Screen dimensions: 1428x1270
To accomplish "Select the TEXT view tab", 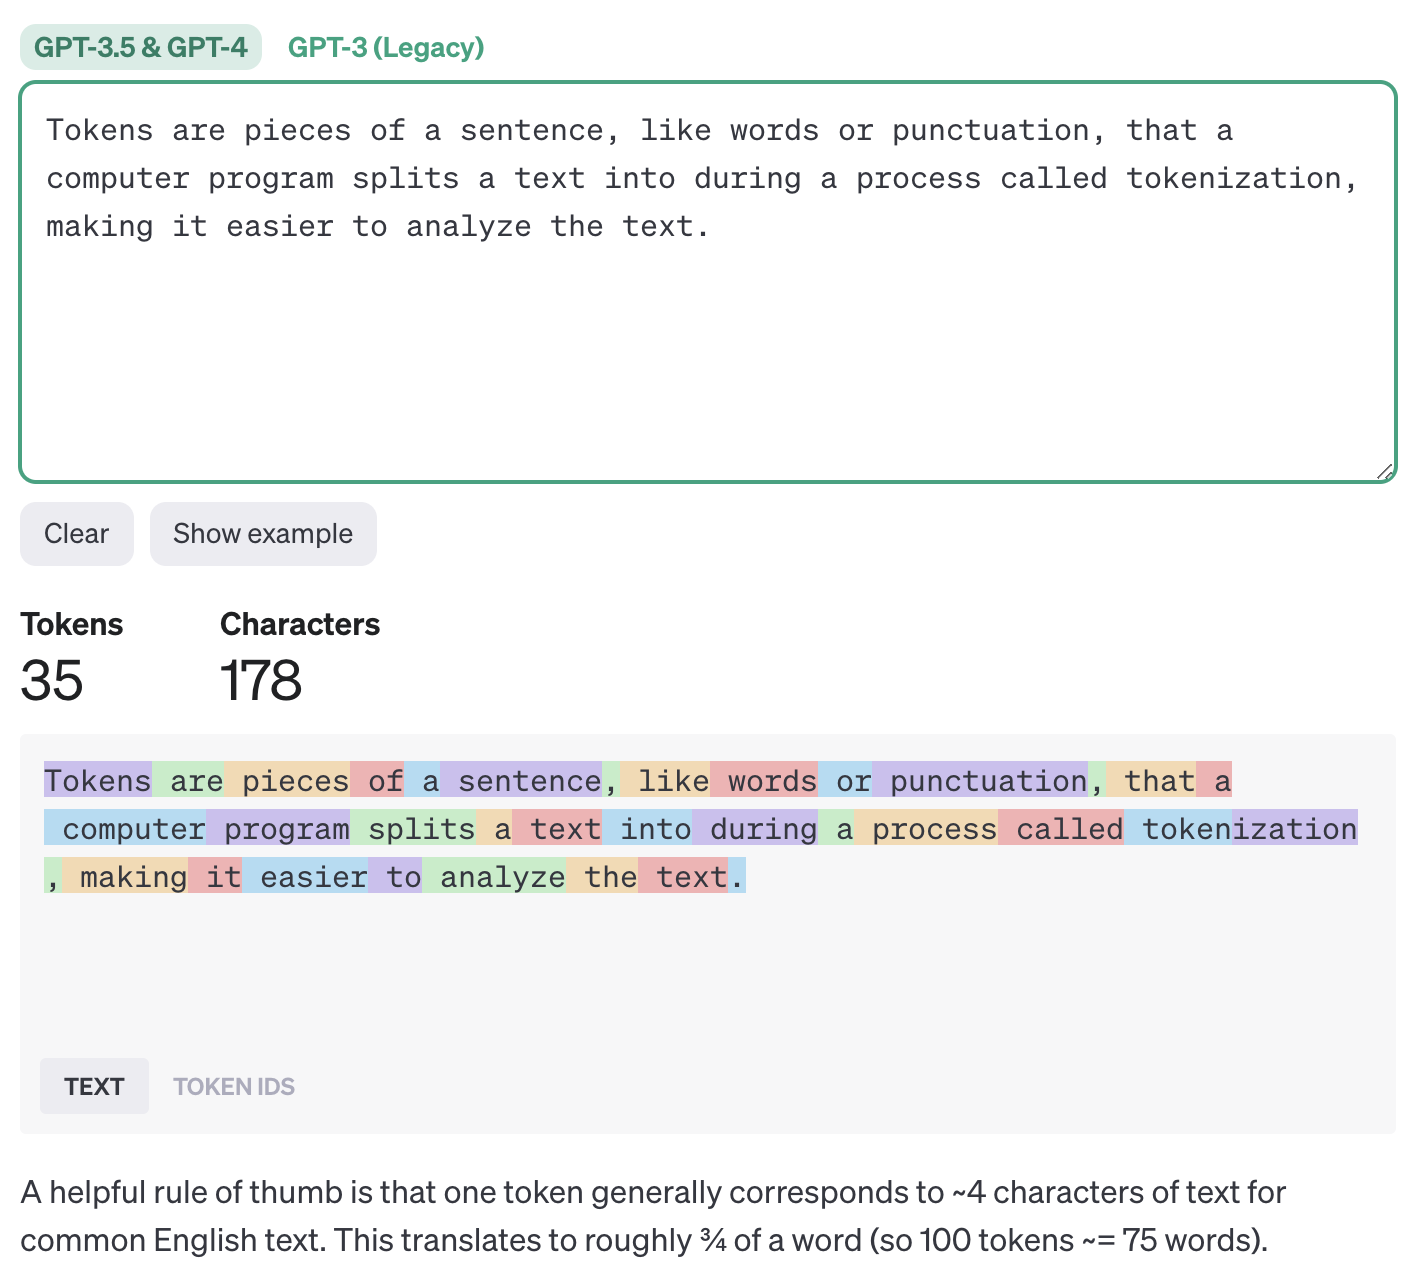I will click(94, 1086).
